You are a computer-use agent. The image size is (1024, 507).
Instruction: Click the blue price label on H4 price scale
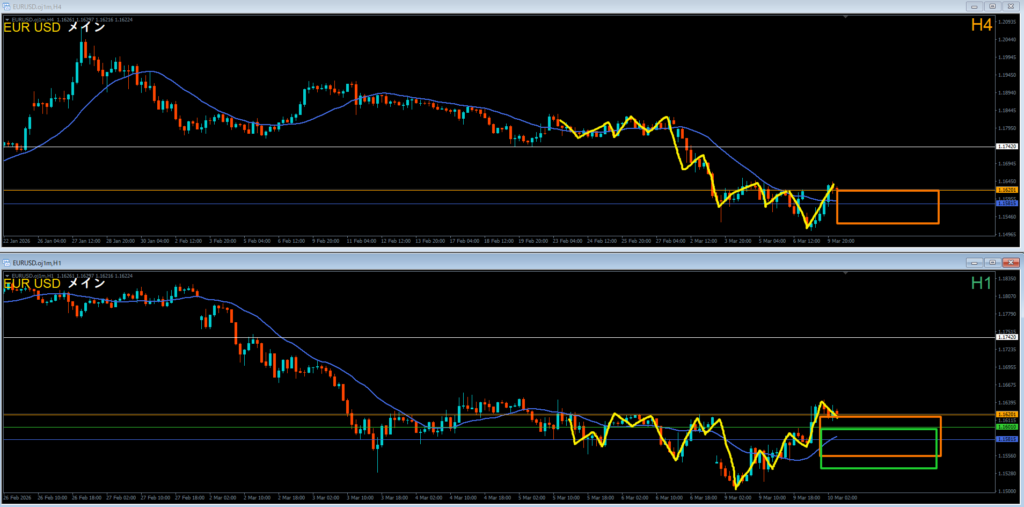coord(1007,204)
